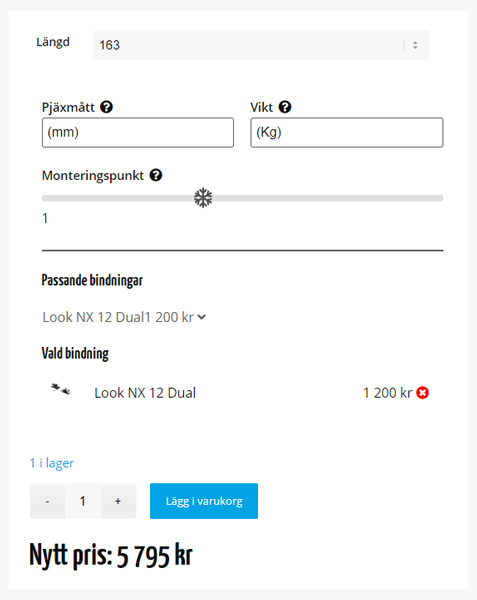The height and width of the screenshot is (600, 477).
Task: Focus the Pjäxmått (mm) input field
Action: tap(138, 132)
